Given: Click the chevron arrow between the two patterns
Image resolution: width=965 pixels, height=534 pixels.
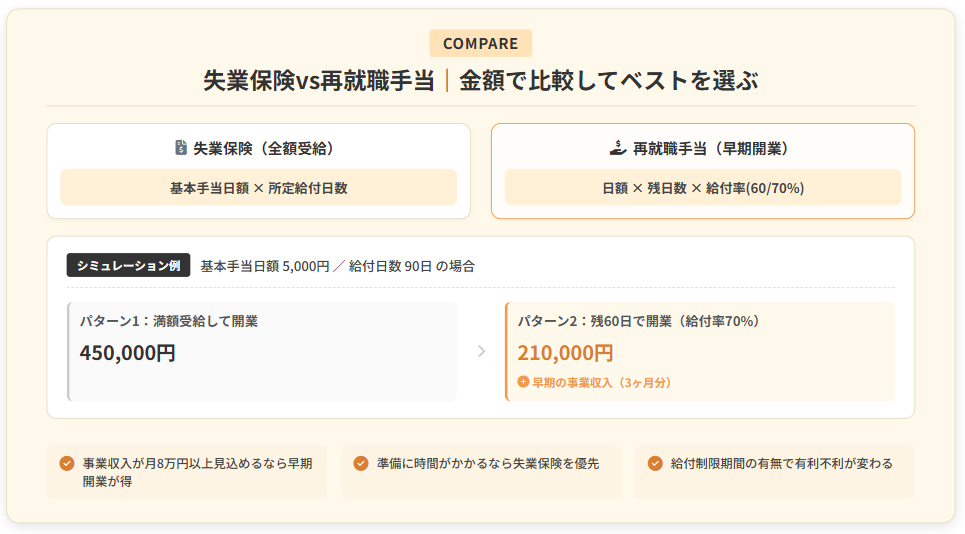Looking at the screenshot, I should [x=481, y=351].
